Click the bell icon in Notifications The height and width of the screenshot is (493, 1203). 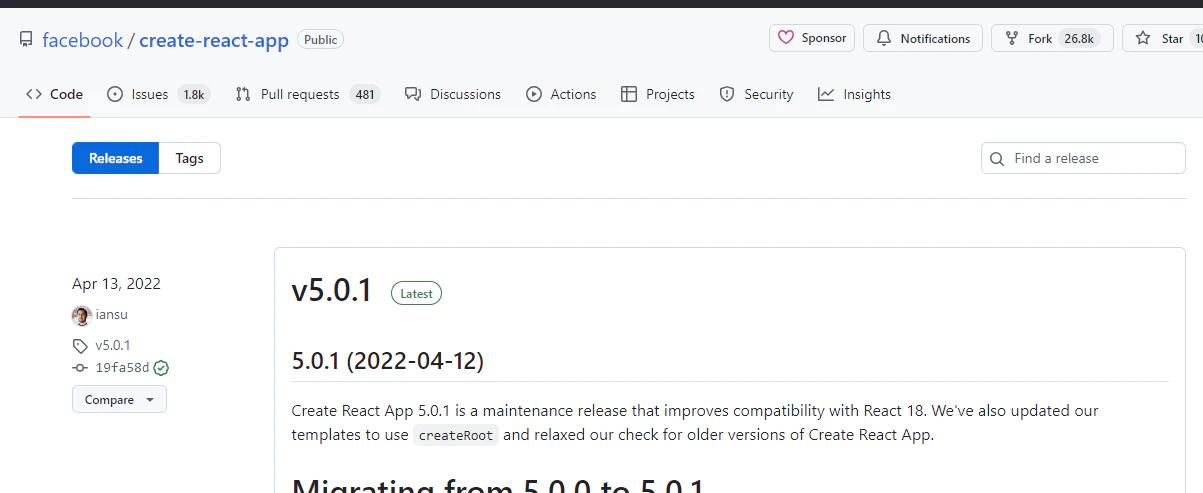point(884,38)
